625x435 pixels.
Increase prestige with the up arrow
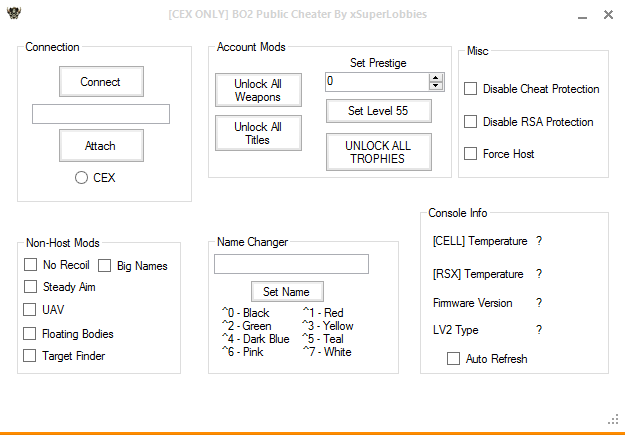coord(436,78)
